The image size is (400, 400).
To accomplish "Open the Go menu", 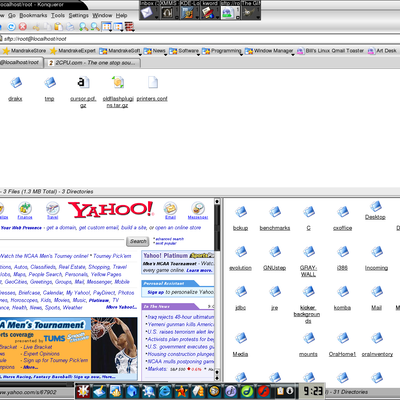I will click(x=12, y=15).
